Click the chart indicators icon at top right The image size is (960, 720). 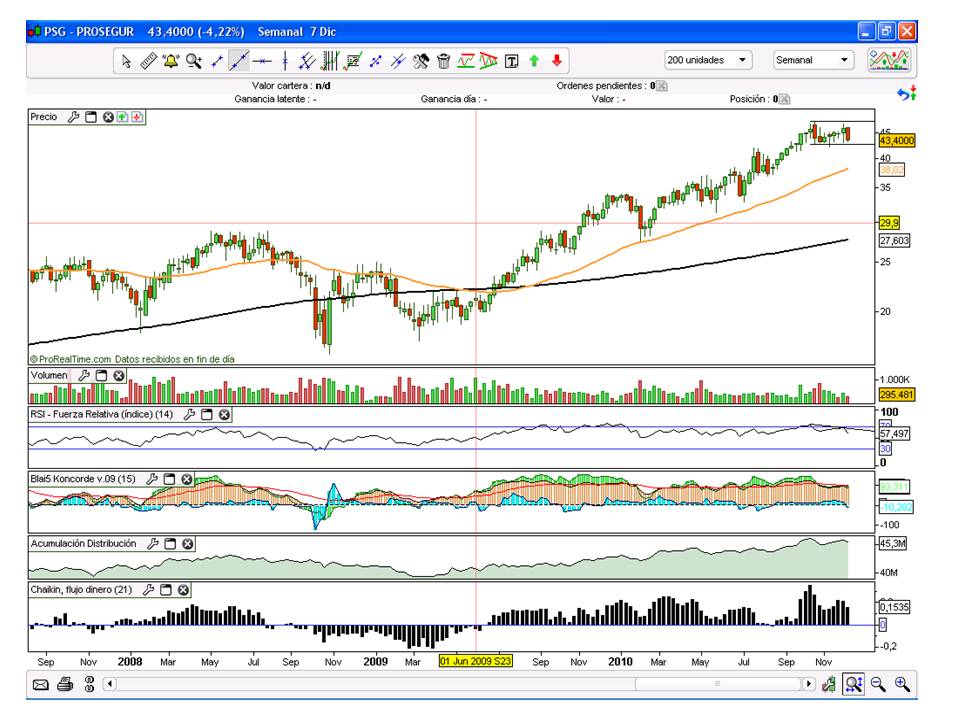pos(889,60)
